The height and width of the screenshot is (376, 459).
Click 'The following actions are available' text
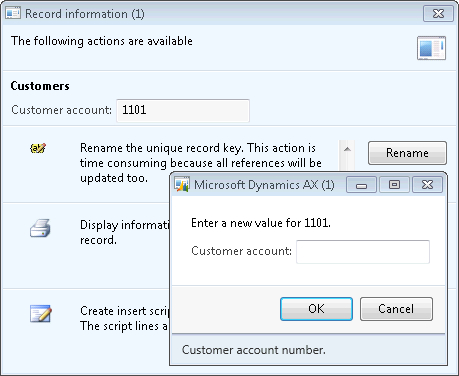coord(102,41)
